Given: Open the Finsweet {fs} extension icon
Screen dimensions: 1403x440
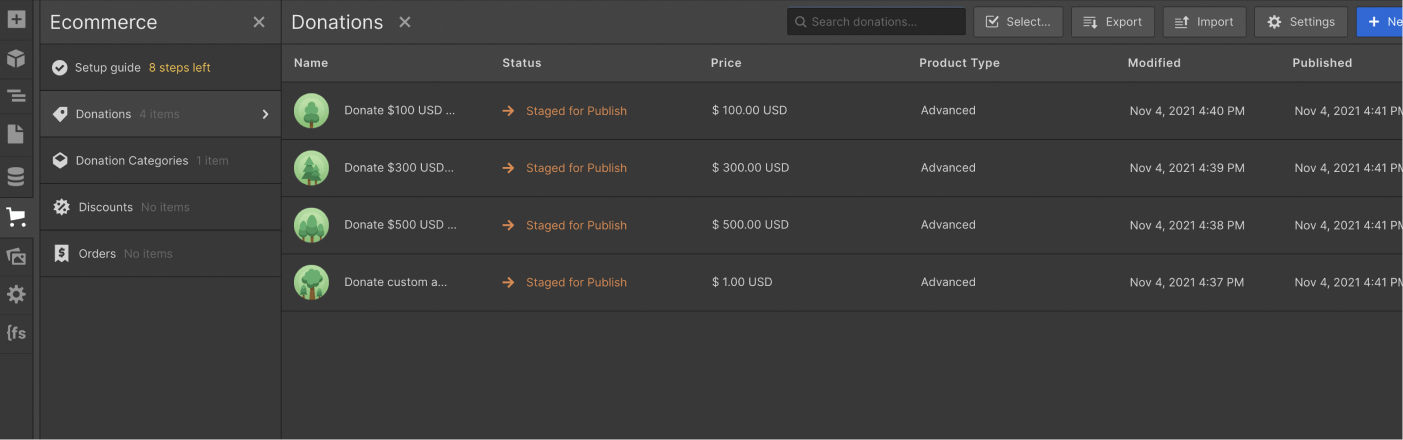Looking at the screenshot, I should coord(16,333).
